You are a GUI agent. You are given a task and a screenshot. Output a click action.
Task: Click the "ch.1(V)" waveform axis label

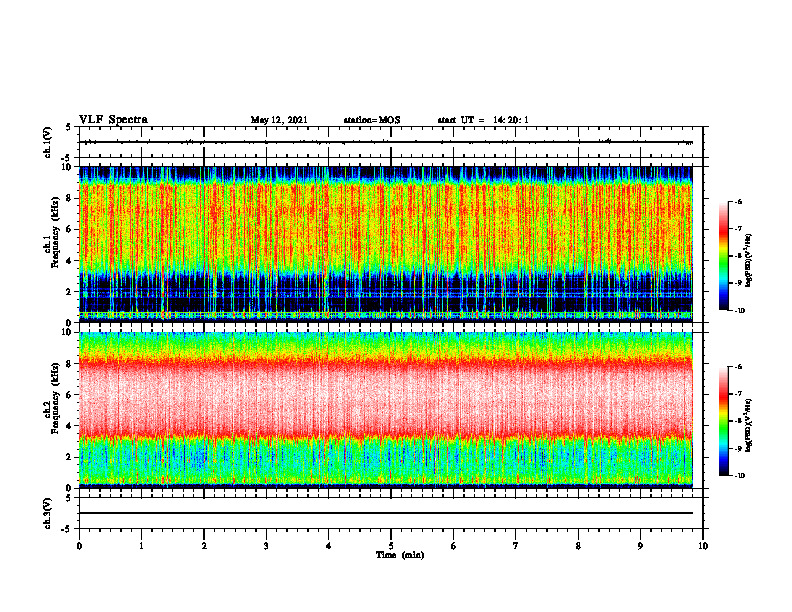click(48, 142)
